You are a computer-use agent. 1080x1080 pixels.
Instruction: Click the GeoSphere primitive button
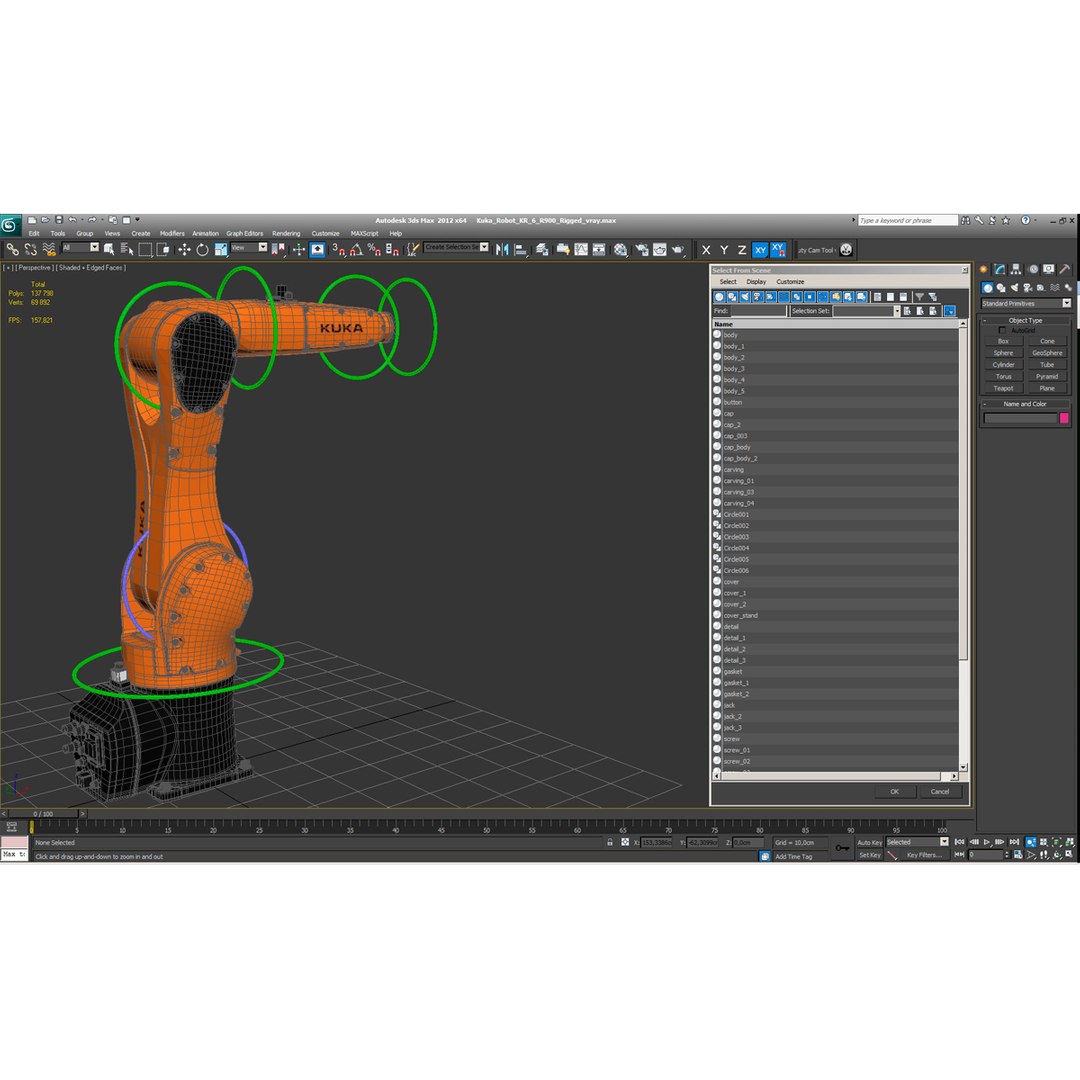coord(1047,353)
